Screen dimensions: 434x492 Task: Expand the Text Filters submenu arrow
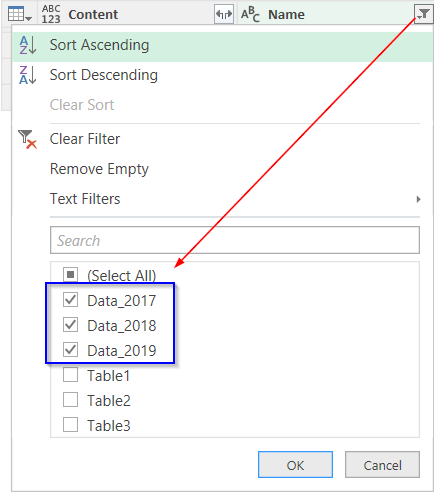[418, 199]
